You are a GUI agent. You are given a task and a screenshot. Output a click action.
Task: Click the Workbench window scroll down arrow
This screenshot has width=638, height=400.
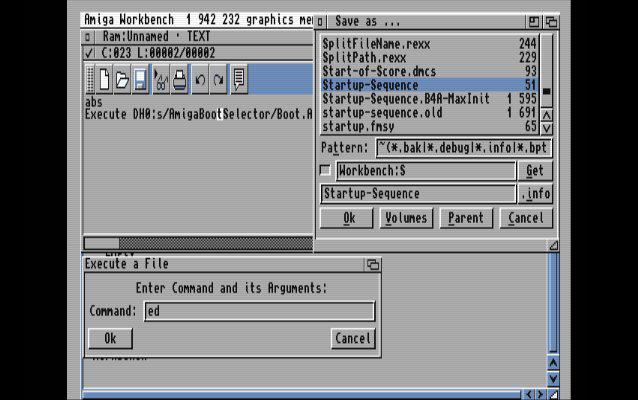tap(553, 379)
